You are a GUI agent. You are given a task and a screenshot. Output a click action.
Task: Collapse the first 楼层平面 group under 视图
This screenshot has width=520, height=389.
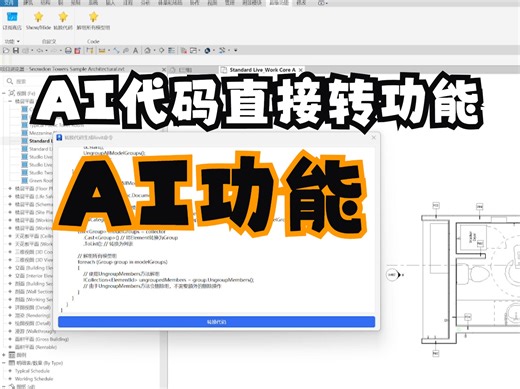[10, 101]
